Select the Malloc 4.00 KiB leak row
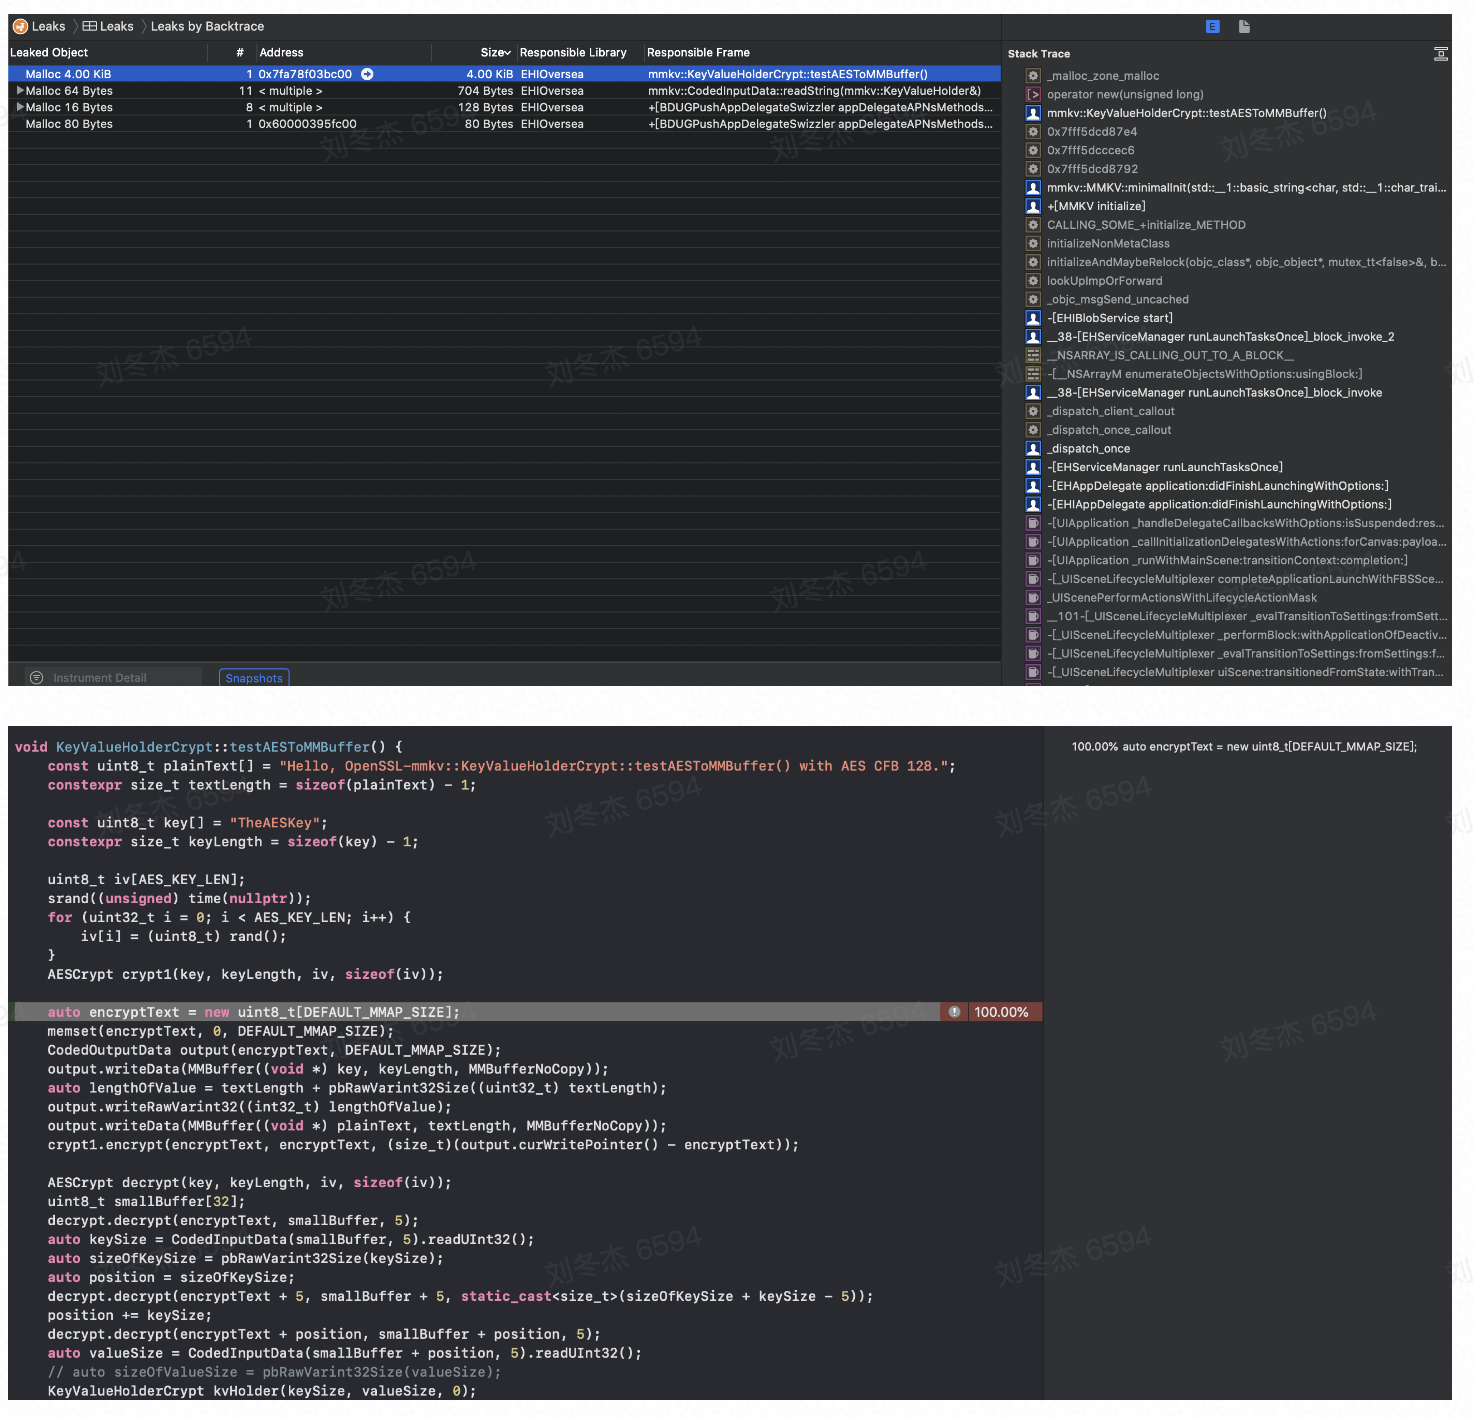Screen dimensions: 1474x1418 pos(504,74)
